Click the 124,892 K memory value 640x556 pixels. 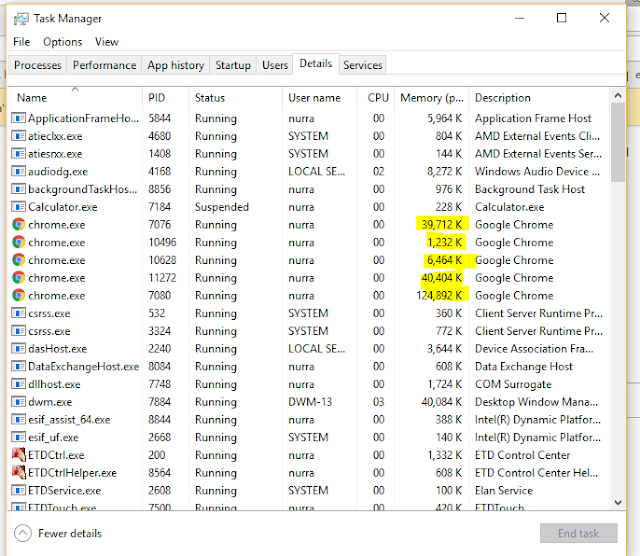pyautogui.click(x=439, y=295)
